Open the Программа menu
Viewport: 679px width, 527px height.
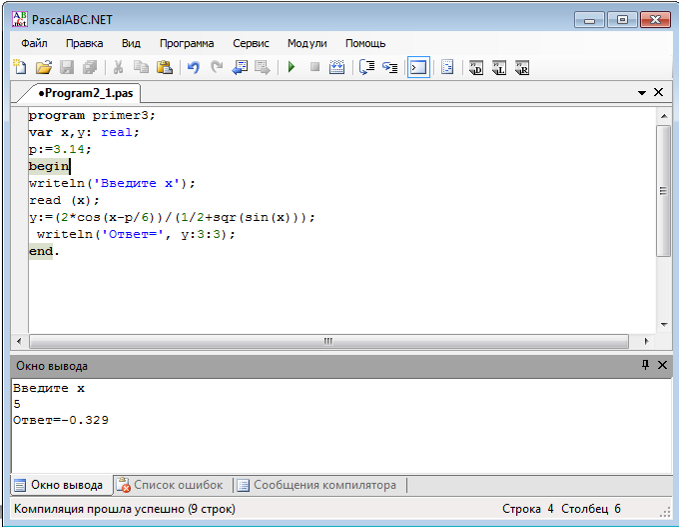(x=186, y=43)
